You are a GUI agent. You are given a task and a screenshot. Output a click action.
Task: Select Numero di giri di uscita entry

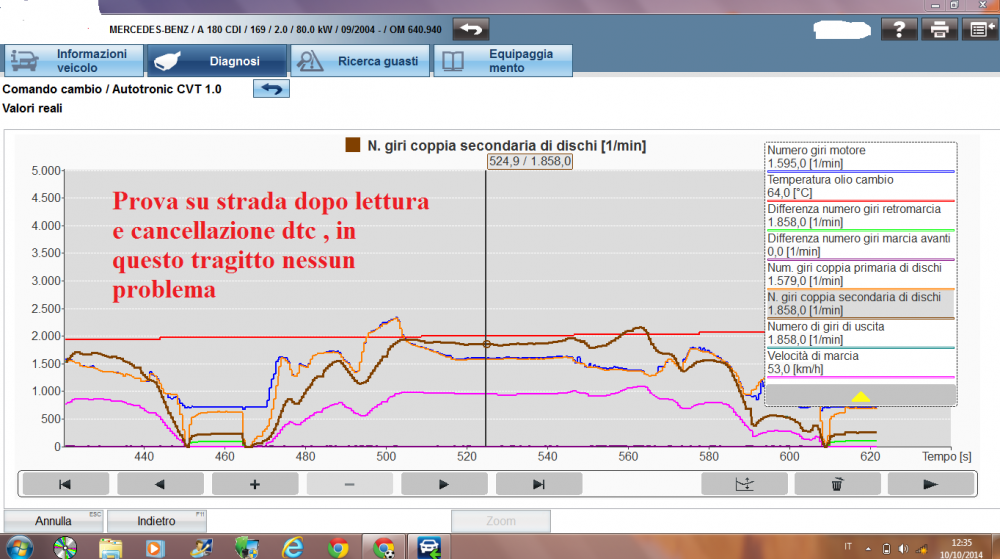click(860, 333)
